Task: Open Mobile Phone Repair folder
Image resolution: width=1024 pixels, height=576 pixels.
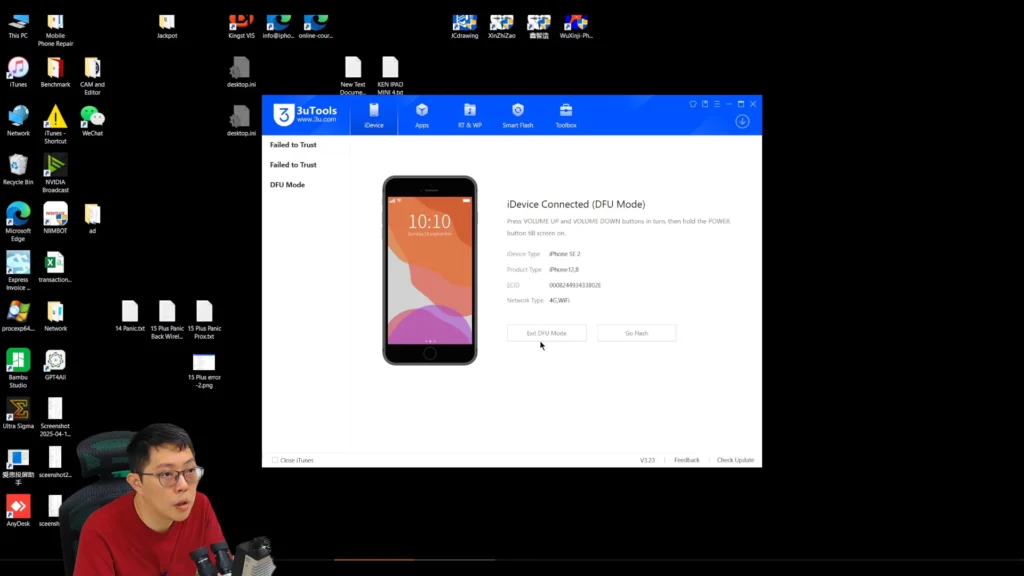Action: click(x=56, y=30)
